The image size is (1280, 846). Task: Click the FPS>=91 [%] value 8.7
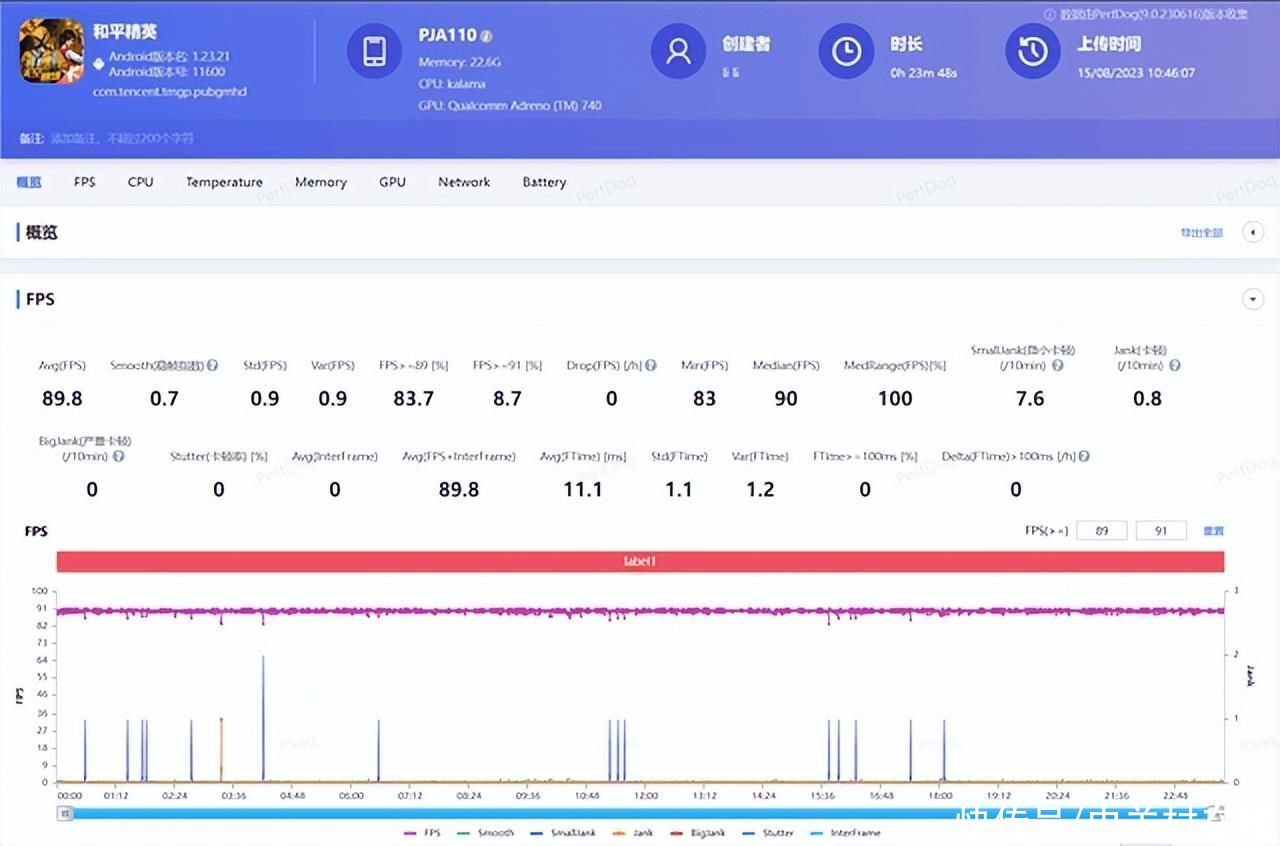(507, 398)
